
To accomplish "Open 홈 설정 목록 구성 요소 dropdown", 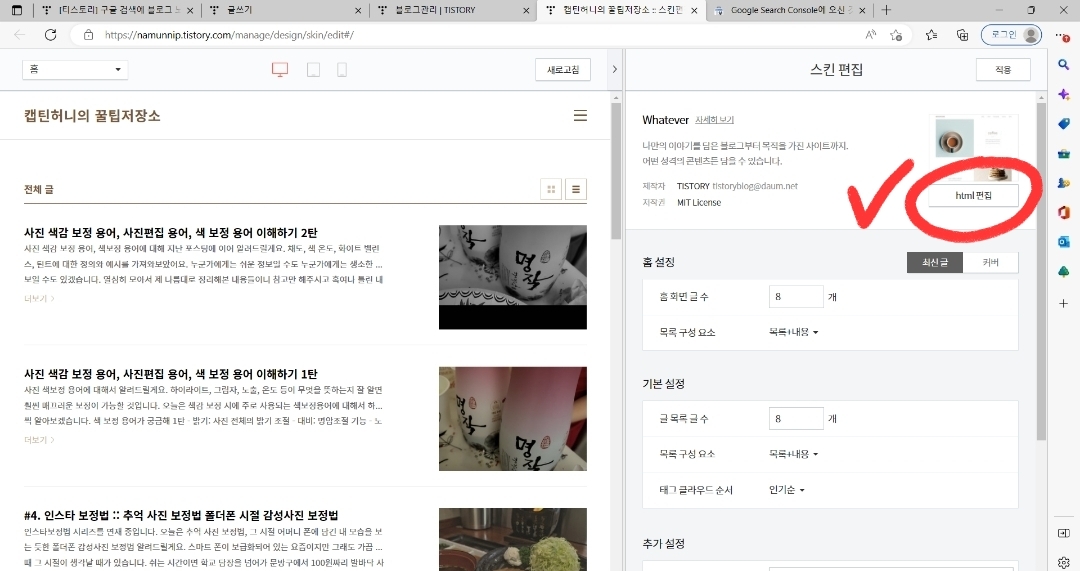I will (793, 332).
